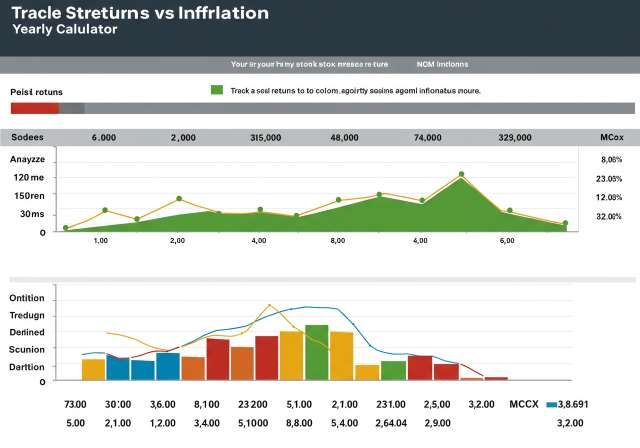Select the highest peak data point marker

462,175
